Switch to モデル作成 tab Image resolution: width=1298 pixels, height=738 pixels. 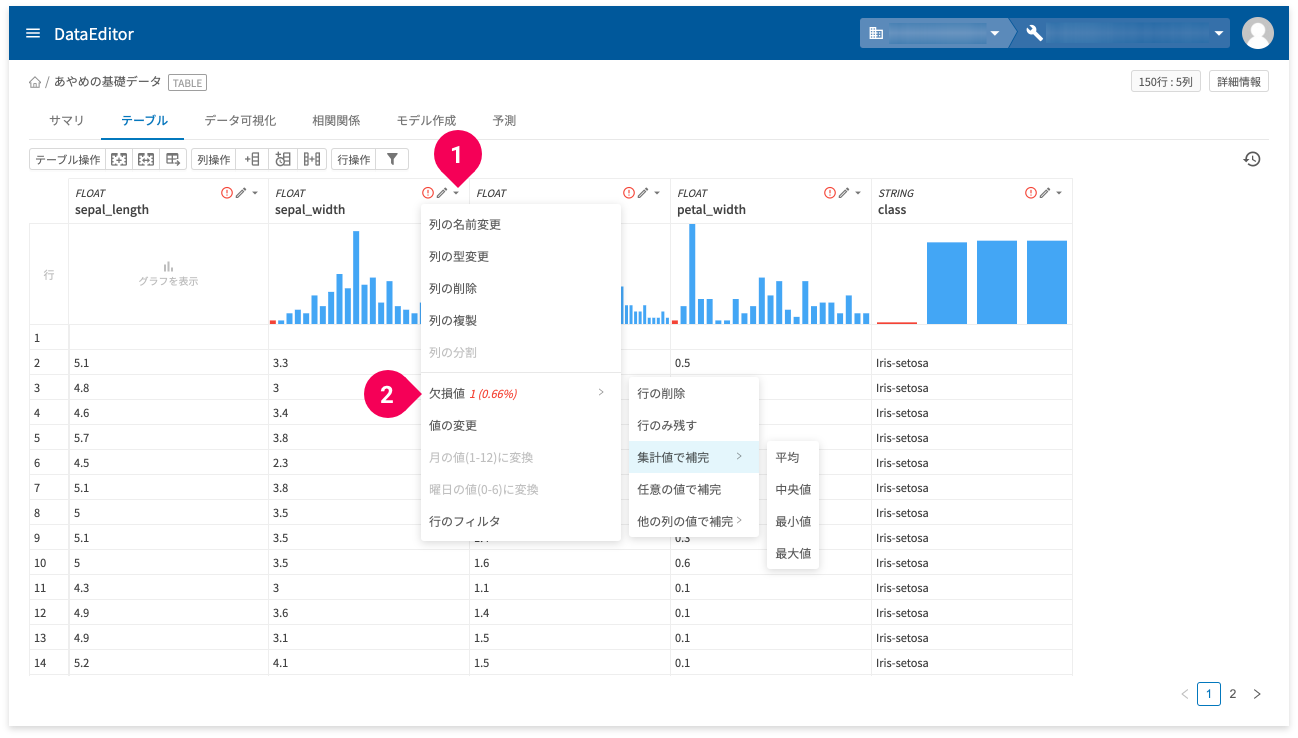[x=426, y=120]
